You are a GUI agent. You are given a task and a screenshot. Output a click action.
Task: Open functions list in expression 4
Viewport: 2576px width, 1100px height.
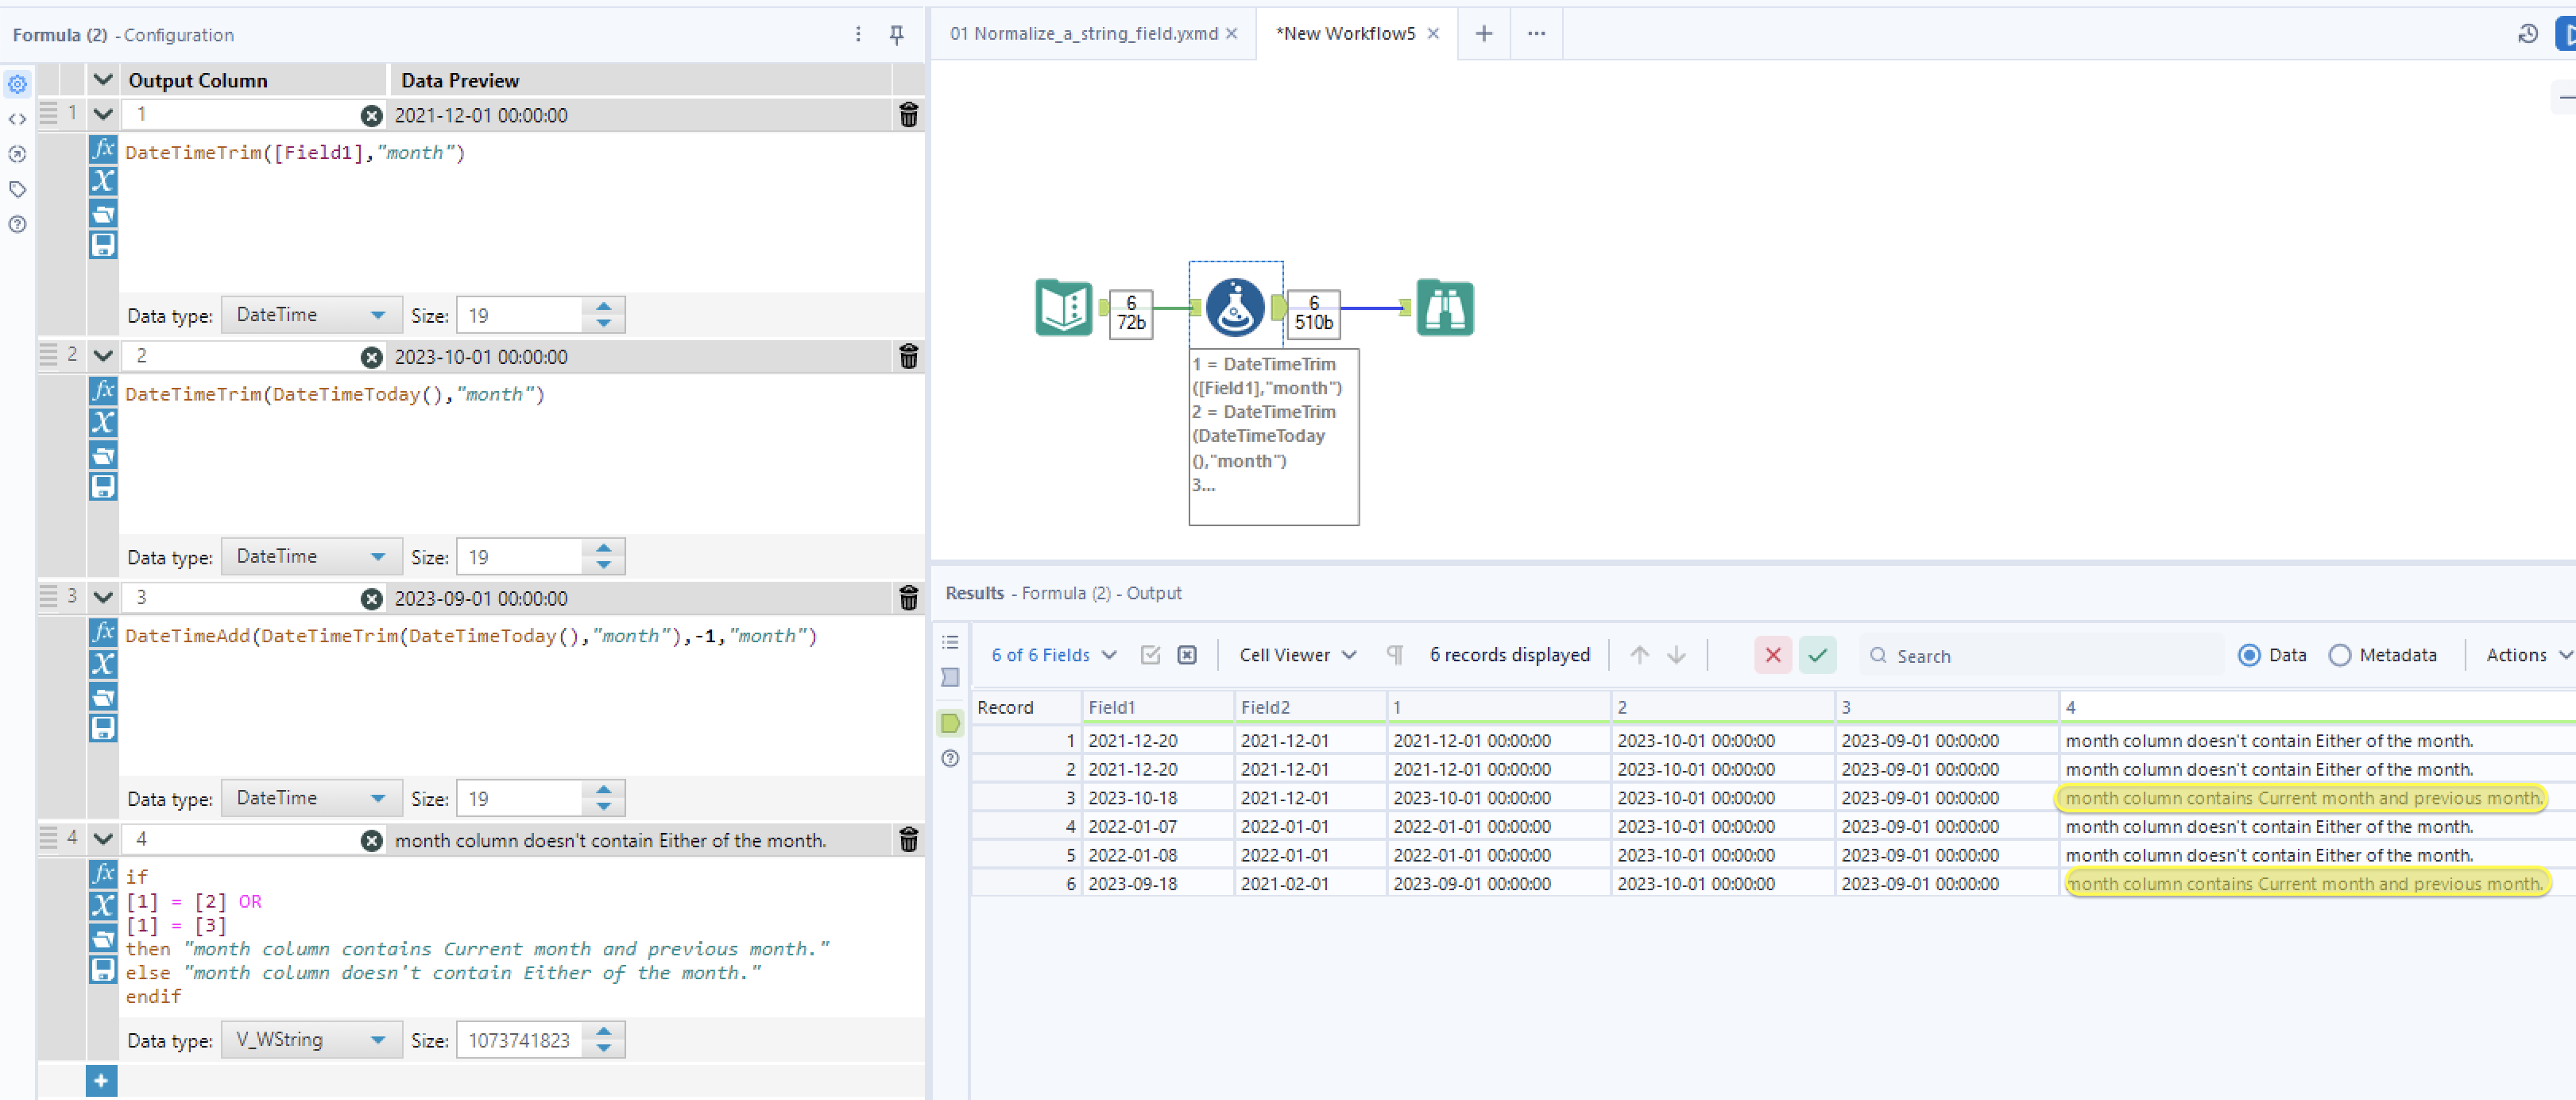103,874
